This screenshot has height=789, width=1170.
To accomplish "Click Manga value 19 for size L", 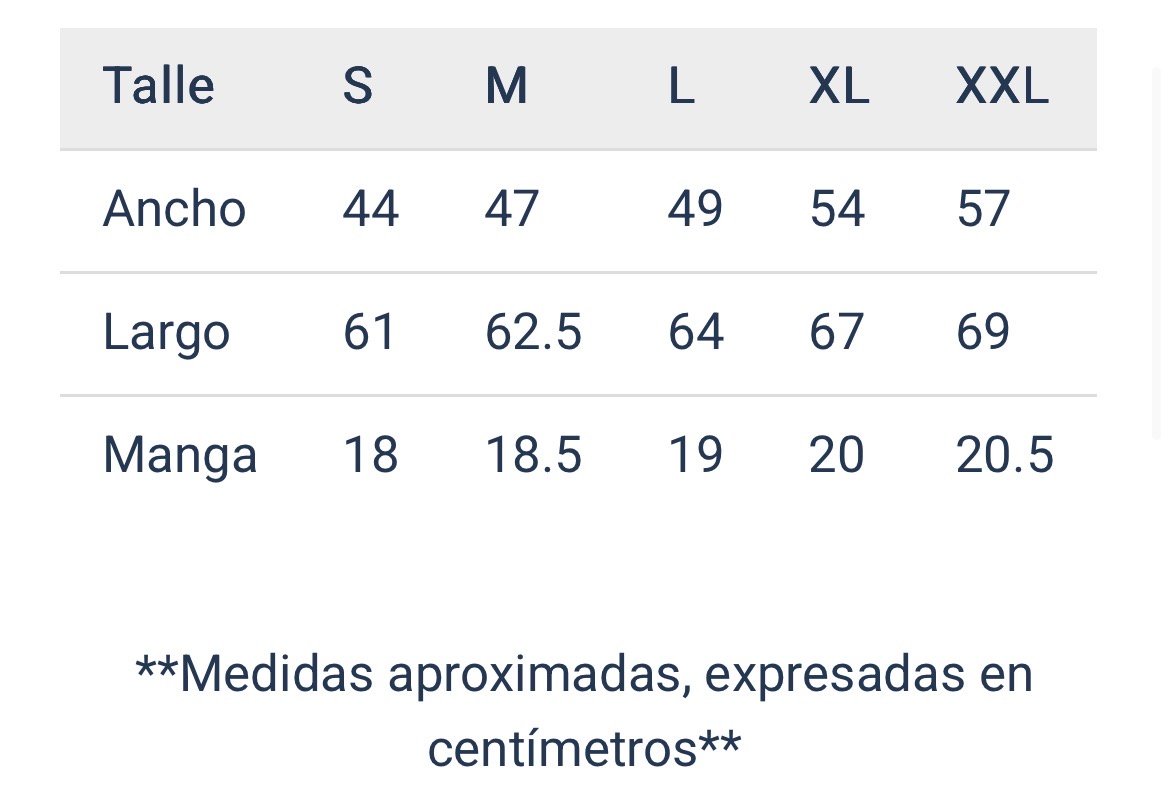I will pos(695,455).
